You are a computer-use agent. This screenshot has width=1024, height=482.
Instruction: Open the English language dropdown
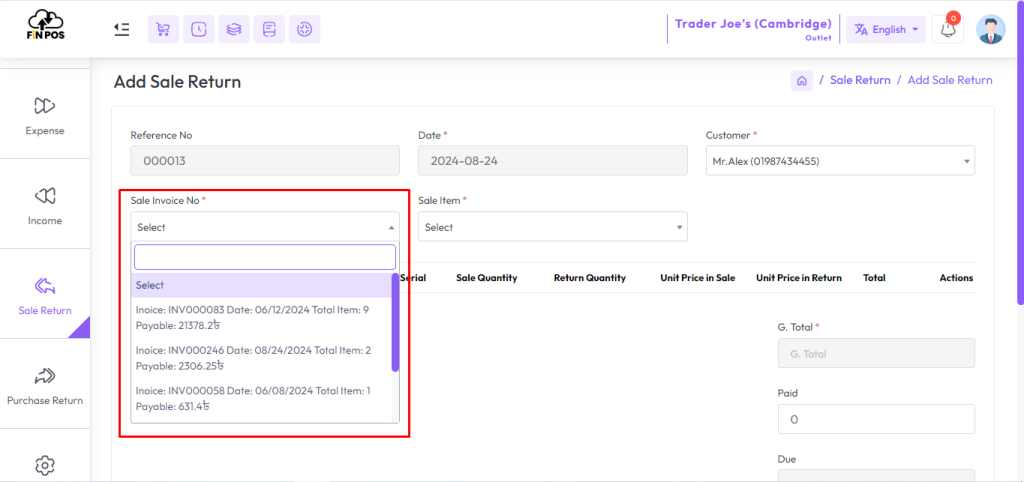[886, 29]
